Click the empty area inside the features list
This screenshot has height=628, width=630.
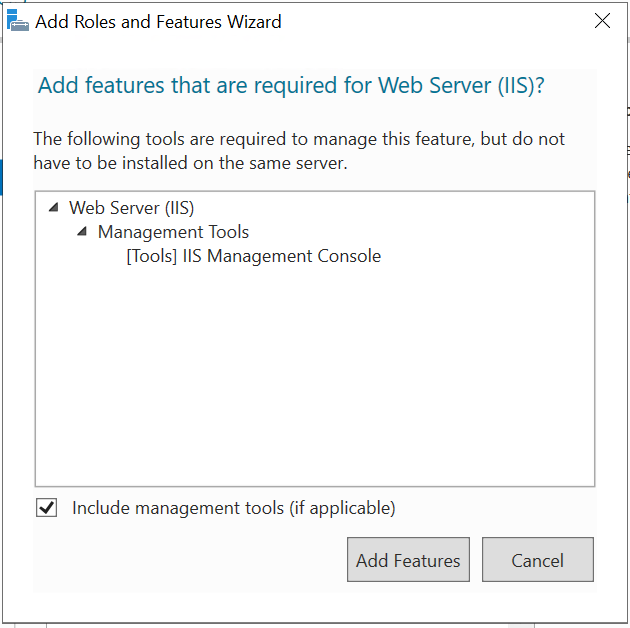[314, 380]
